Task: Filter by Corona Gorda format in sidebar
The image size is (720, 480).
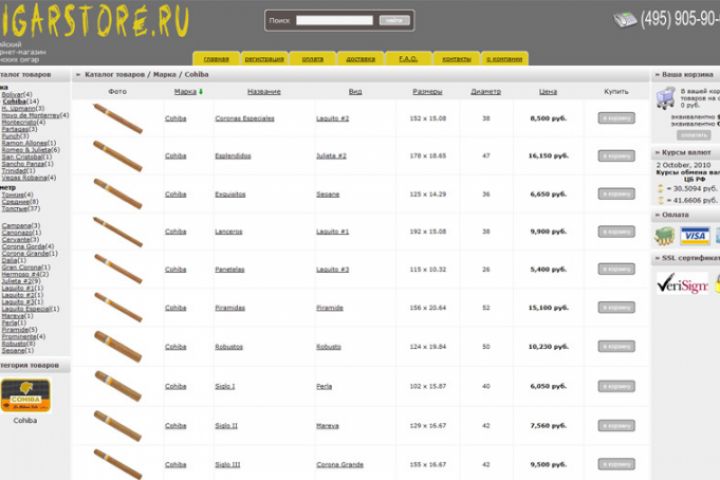Action: (23, 247)
